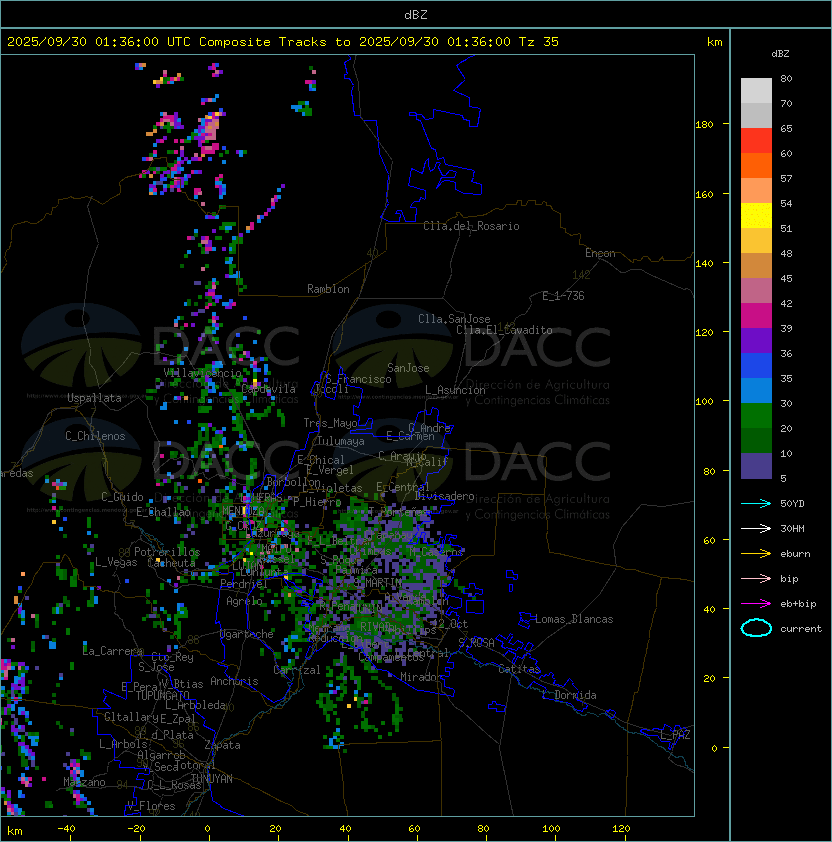The image size is (832, 842).
Task: Click the 'E_1-736' map label
Action: click(563, 296)
